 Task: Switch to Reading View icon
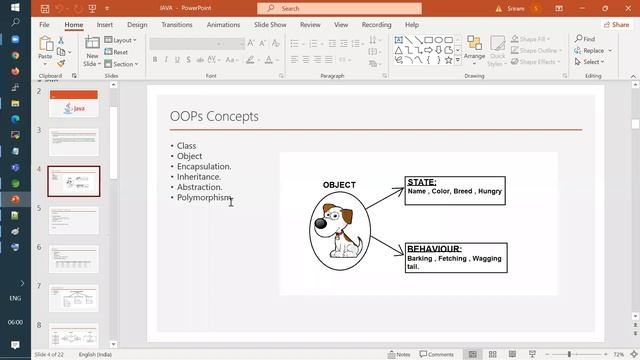click(512, 354)
